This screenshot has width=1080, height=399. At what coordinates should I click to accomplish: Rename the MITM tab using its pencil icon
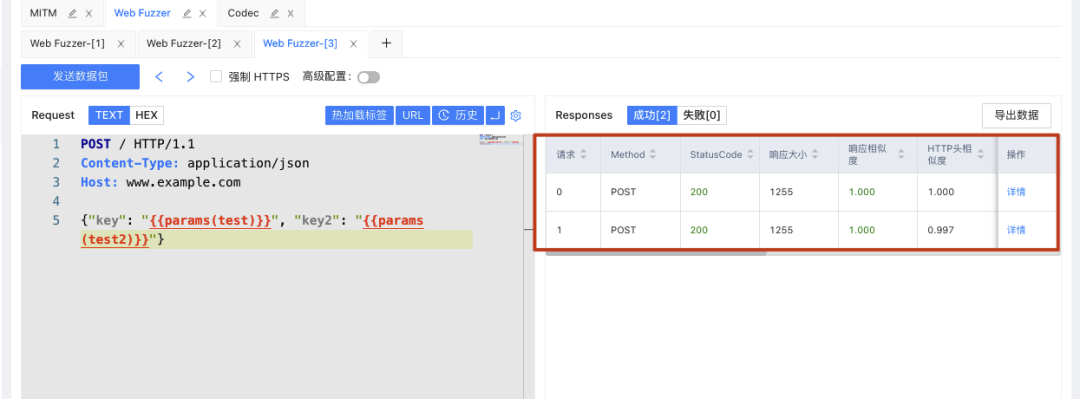click(x=72, y=13)
